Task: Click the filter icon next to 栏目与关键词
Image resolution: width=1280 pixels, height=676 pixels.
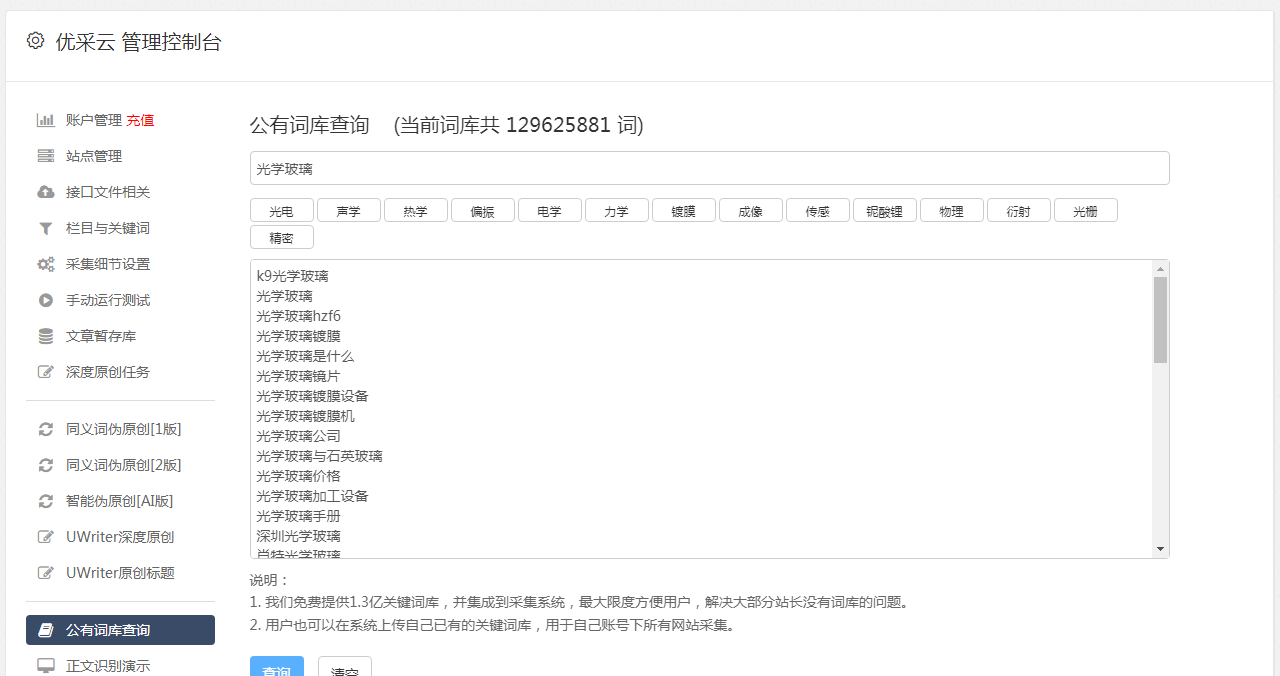Action: click(45, 228)
